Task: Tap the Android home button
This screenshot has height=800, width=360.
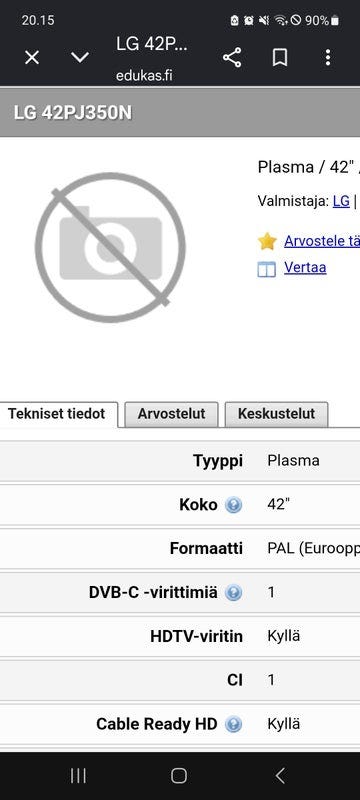Action: click(x=179, y=776)
